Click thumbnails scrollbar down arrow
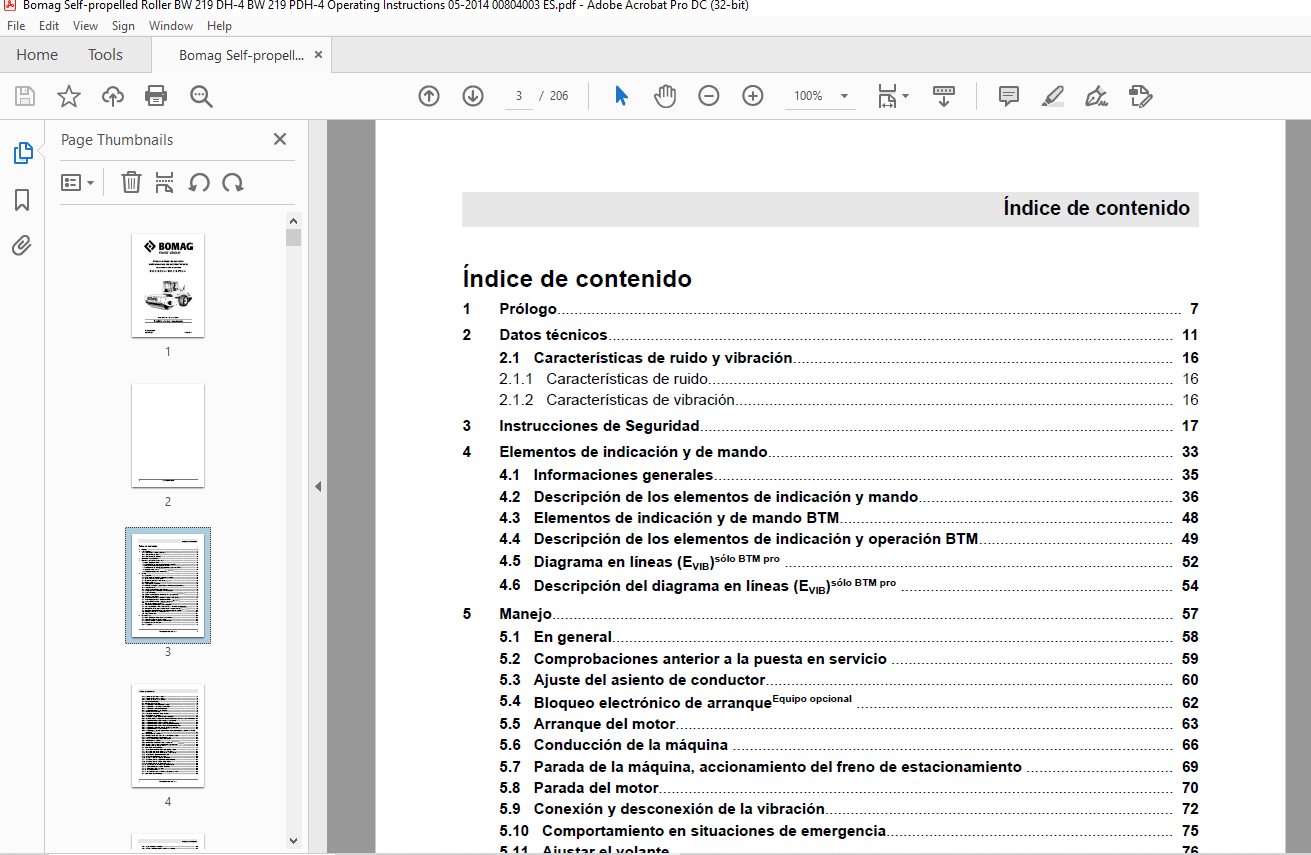 [293, 841]
